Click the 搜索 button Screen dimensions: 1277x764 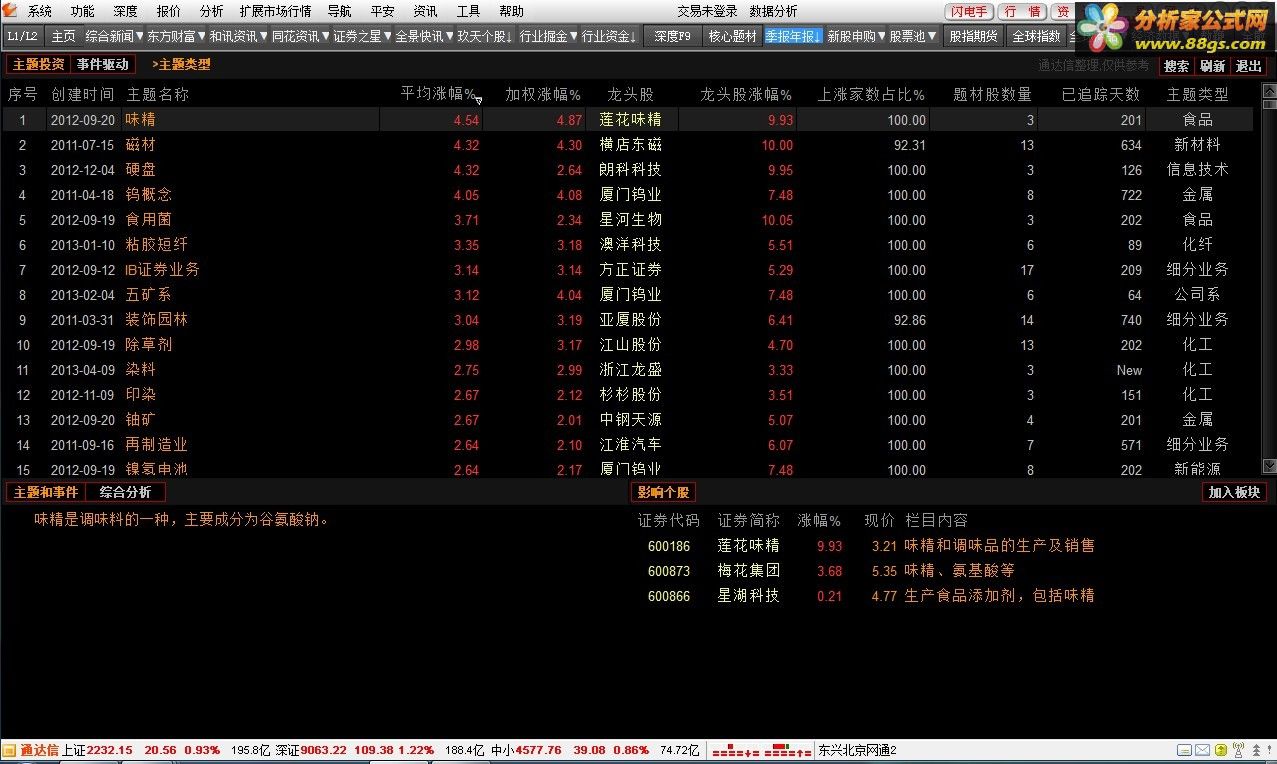click(x=1177, y=66)
